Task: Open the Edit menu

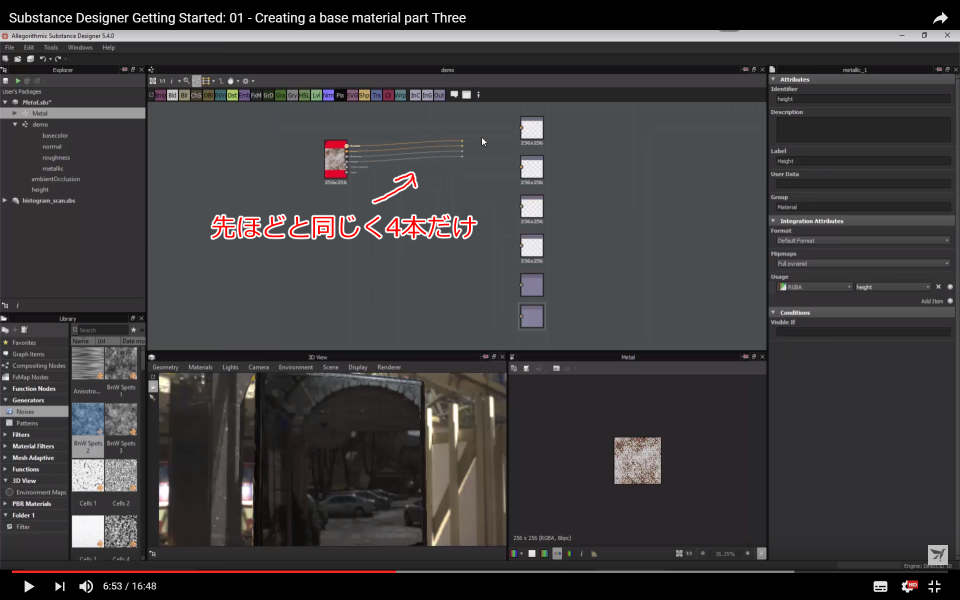Action: click(x=29, y=47)
